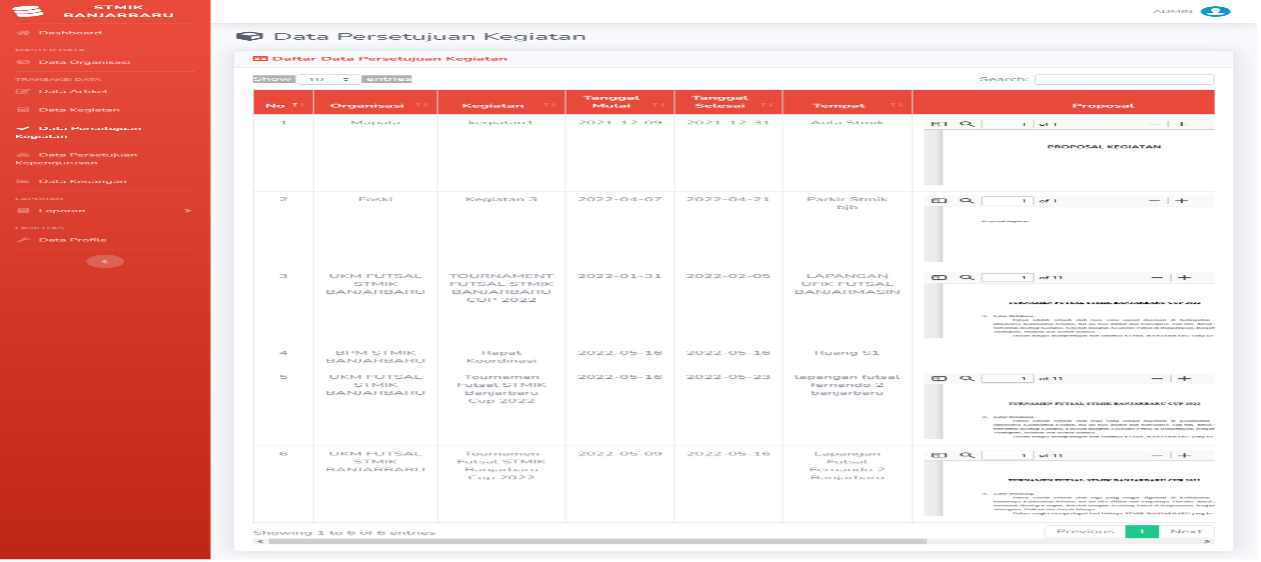1261x562 pixels.
Task: Zoom in on row 5 proposal PDF
Action: click(1183, 379)
